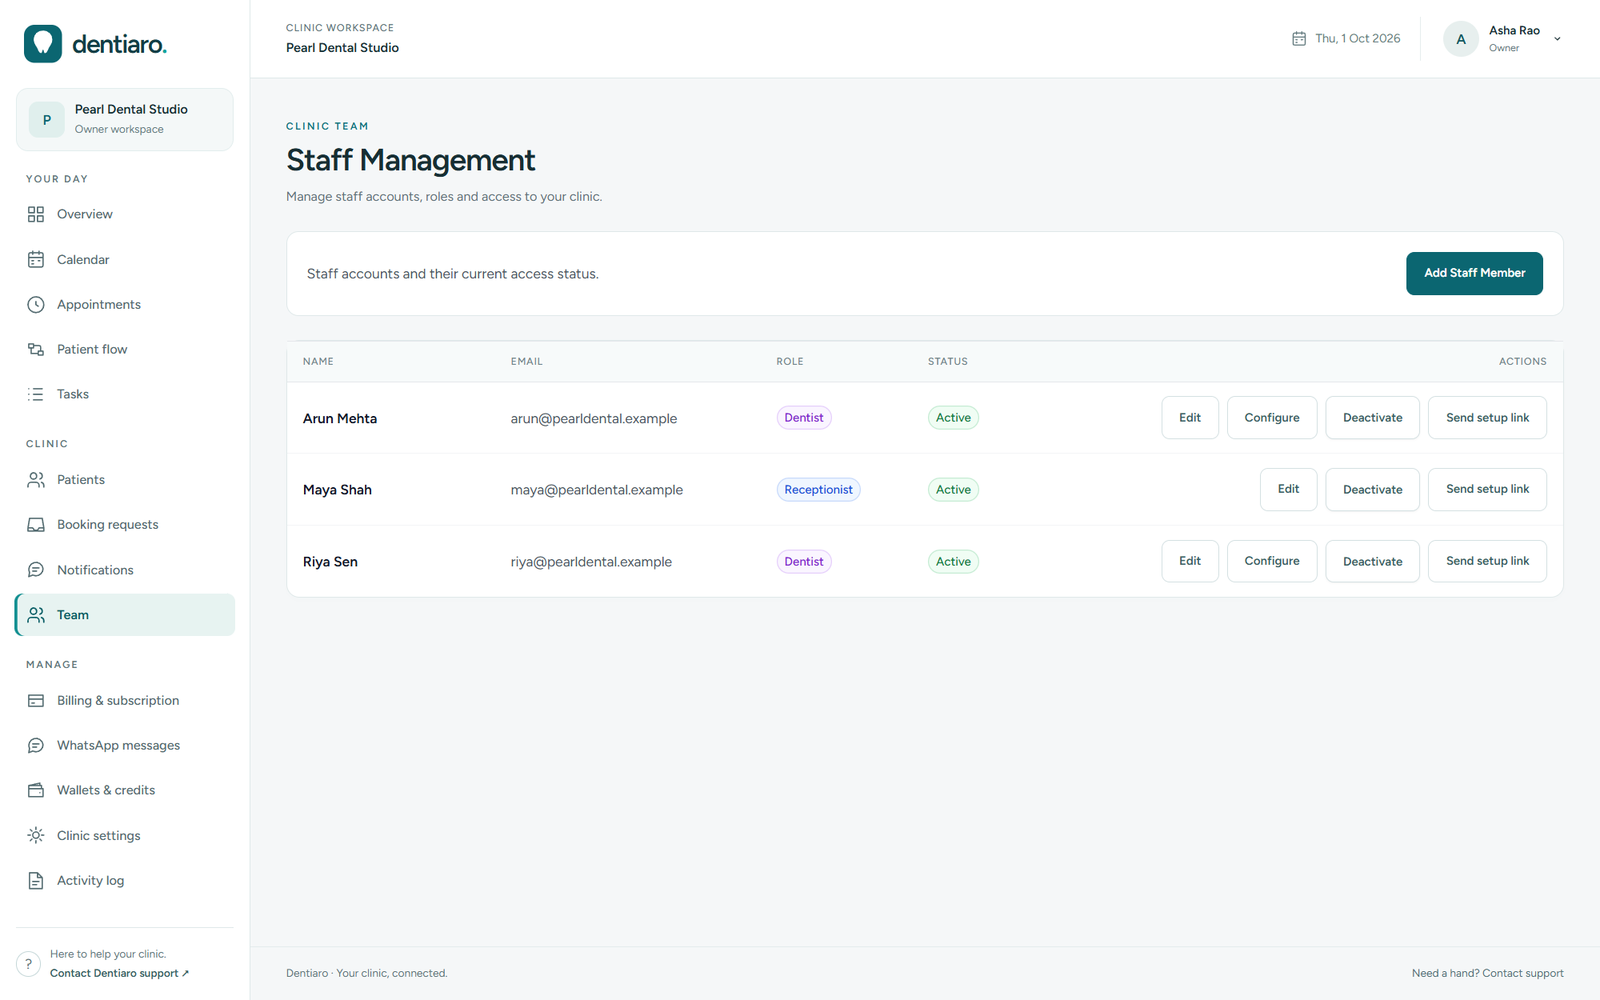Screen dimensions: 1600x1000
Task: Navigate to Patient flow
Action: (x=125, y=349)
